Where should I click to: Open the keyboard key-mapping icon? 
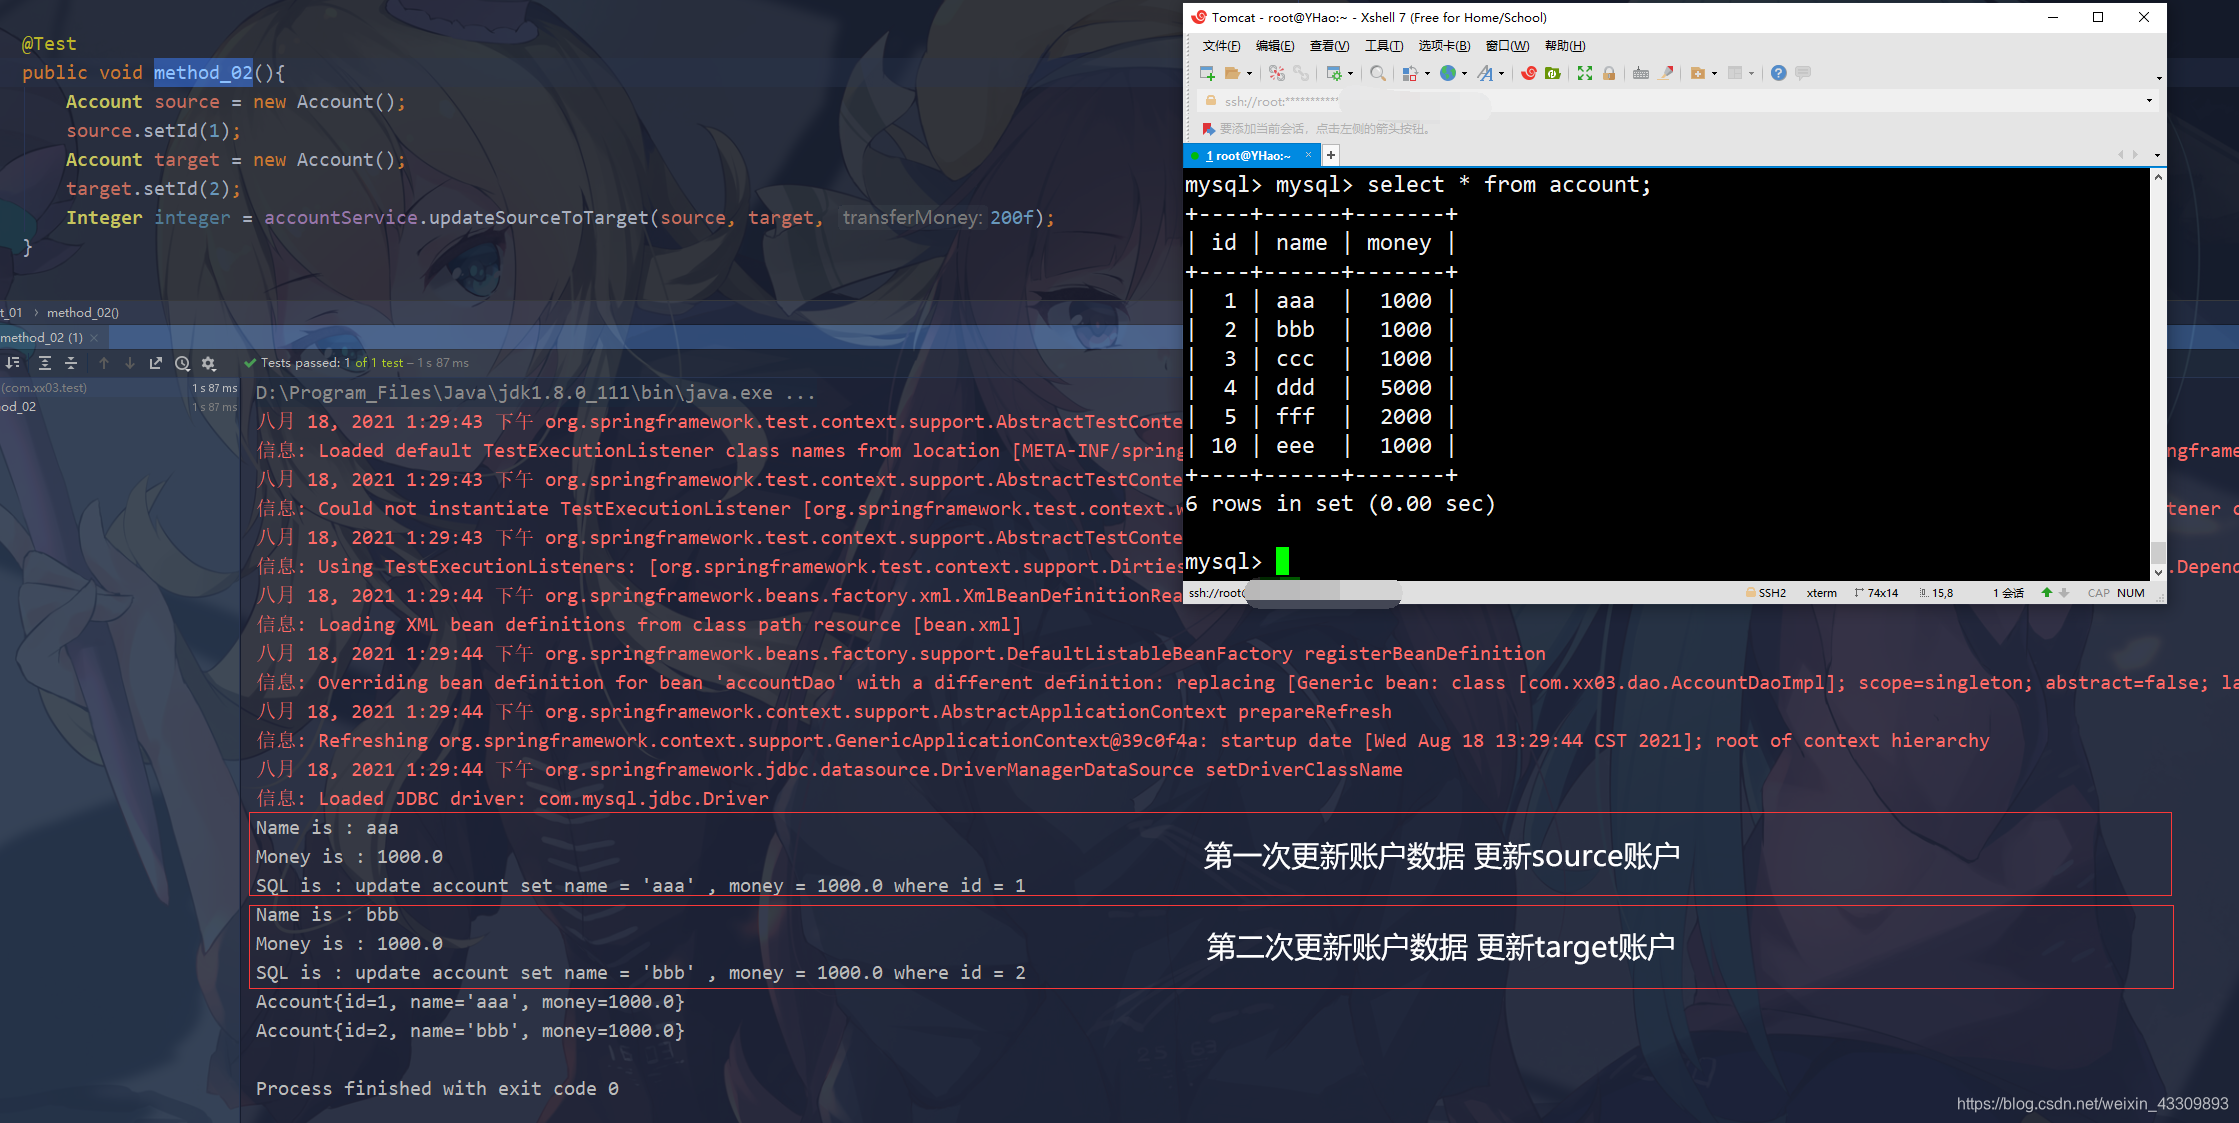1641,73
